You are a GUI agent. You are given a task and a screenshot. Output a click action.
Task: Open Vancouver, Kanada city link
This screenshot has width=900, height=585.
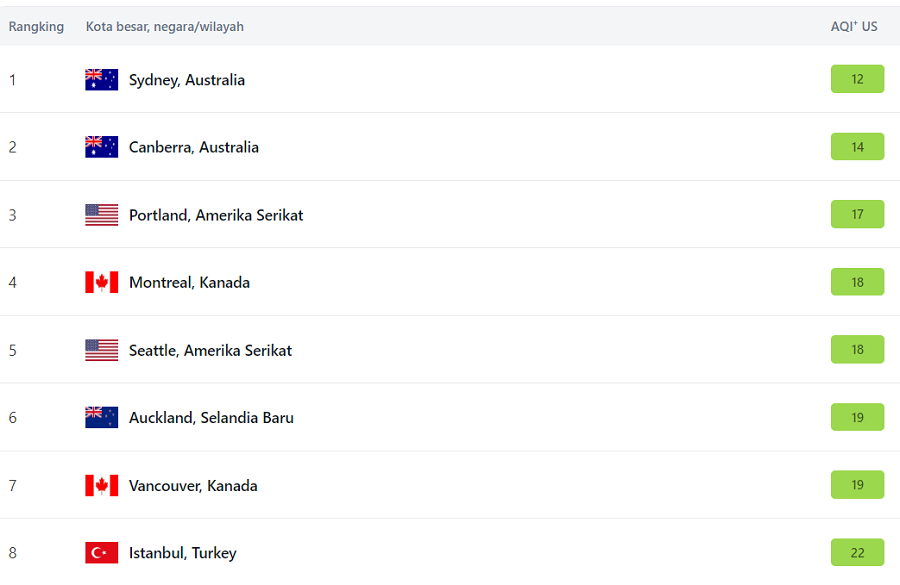[x=193, y=485]
